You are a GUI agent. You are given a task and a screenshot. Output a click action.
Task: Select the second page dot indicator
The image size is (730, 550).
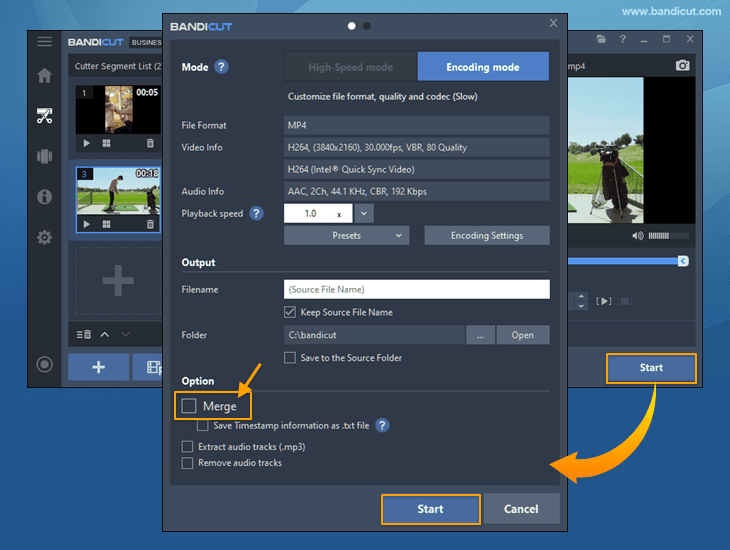[x=367, y=26]
